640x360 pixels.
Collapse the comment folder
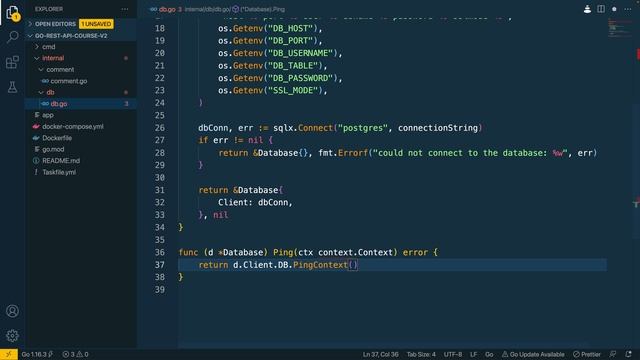click(x=60, y=70)
